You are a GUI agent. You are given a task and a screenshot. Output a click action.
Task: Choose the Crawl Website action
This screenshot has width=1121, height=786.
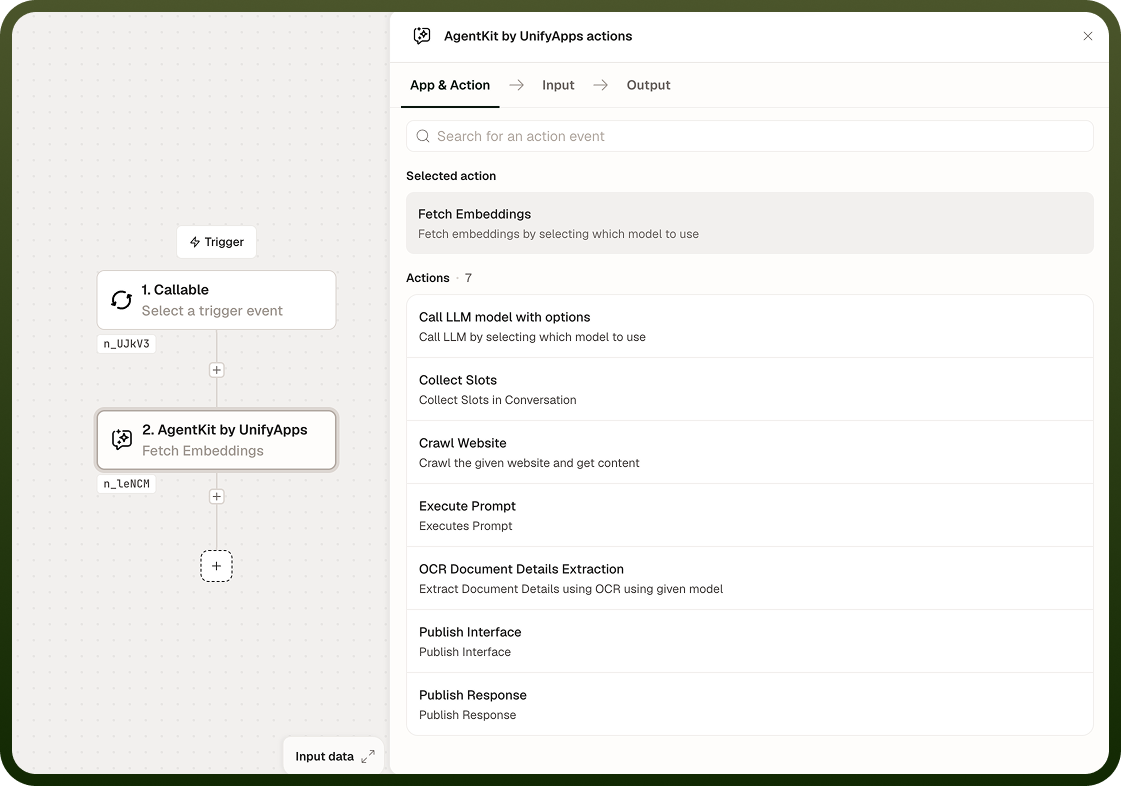pos(749,452)
